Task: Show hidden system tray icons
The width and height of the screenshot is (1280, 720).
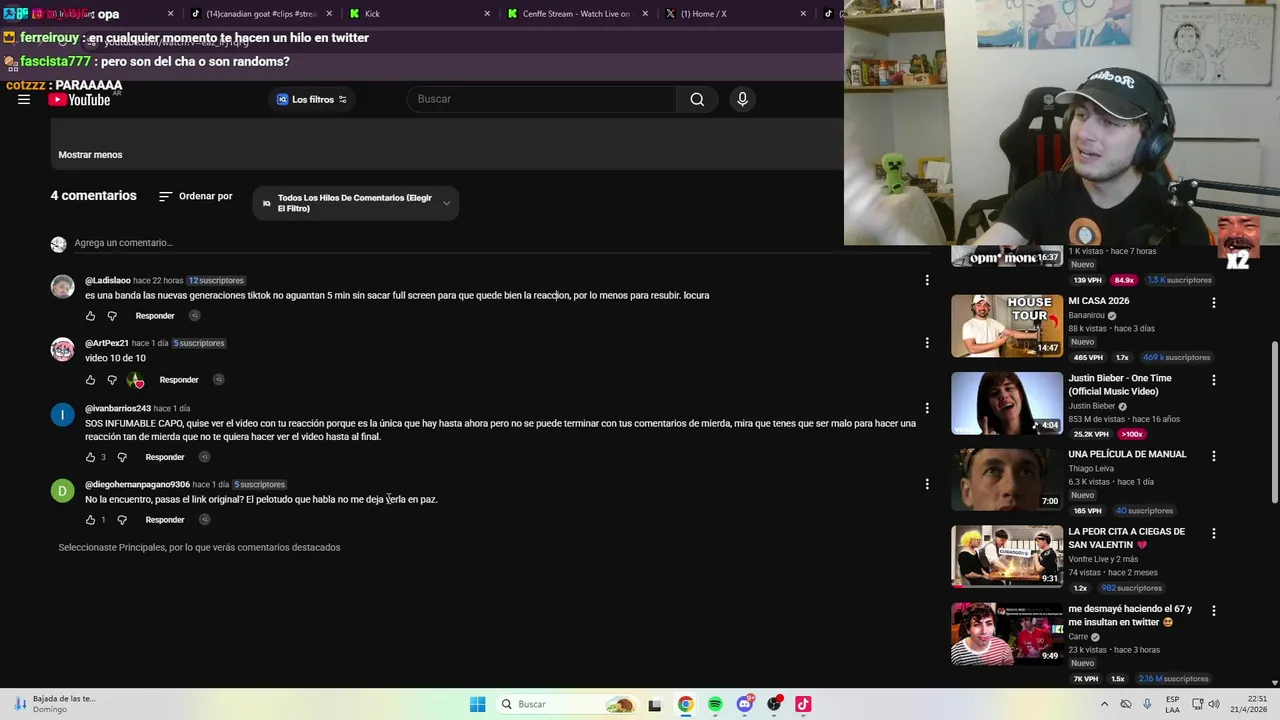Action: [1104, 704]
